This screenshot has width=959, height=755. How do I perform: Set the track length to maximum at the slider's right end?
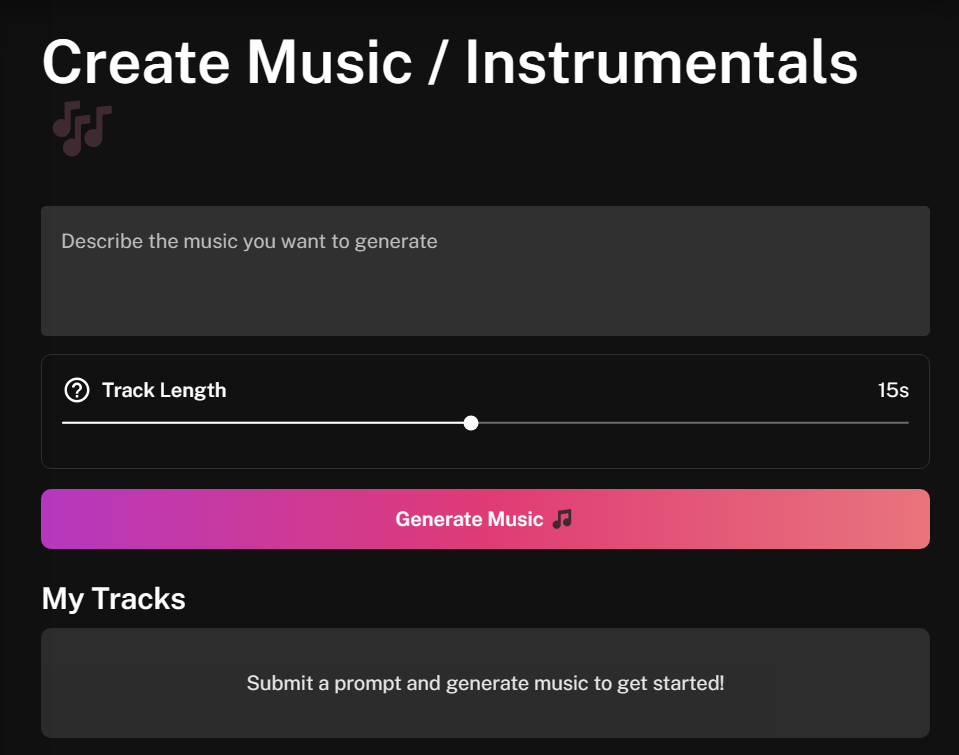click(907, 423)
